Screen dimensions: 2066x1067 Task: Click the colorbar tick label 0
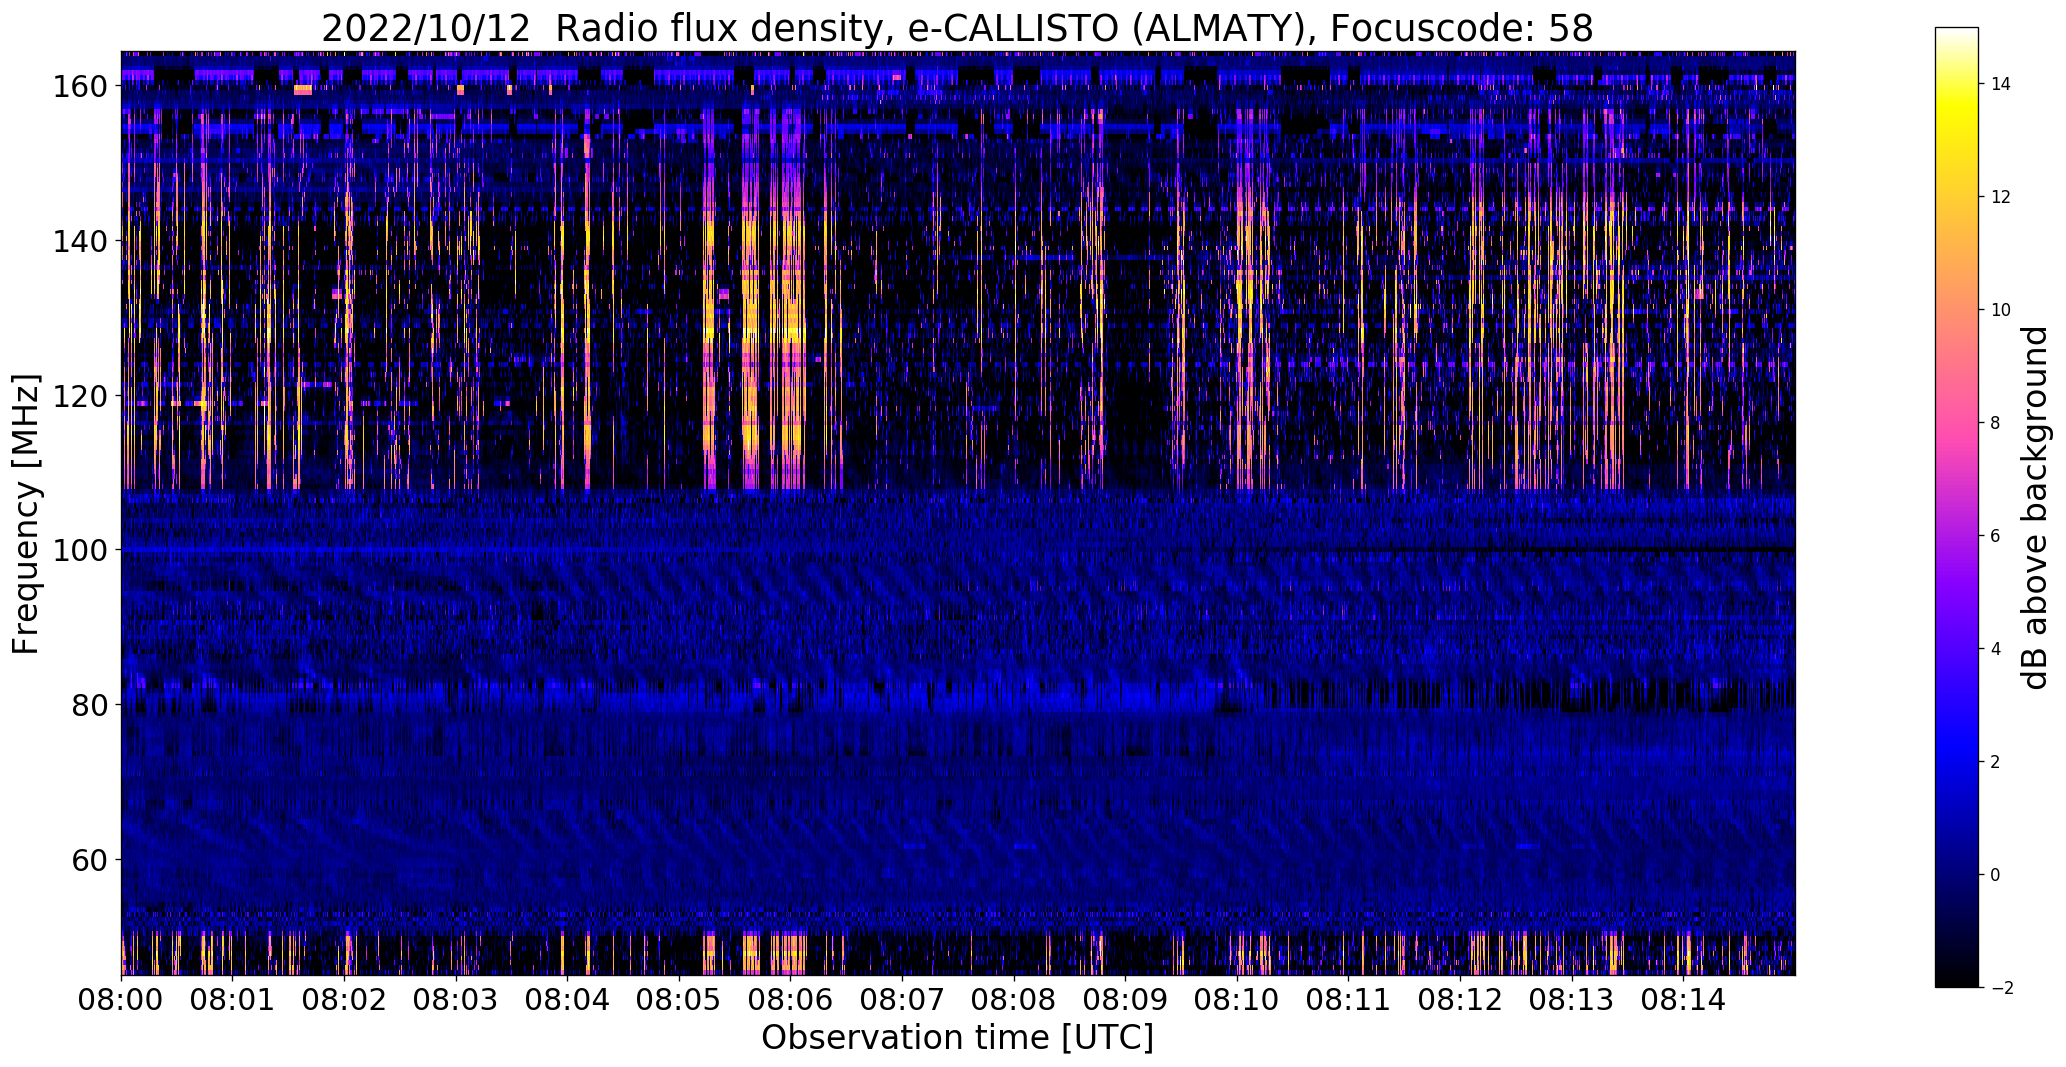tap(1996, 875)
